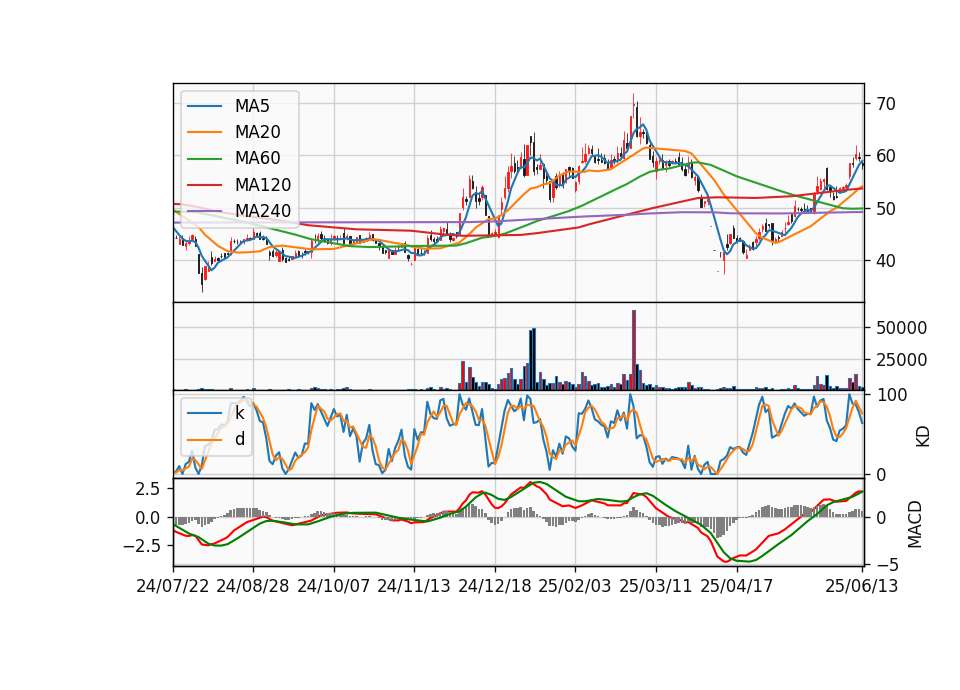Click the red MA120 legend line
Screen dimensions: 960x690
click(x=204, y=185)
